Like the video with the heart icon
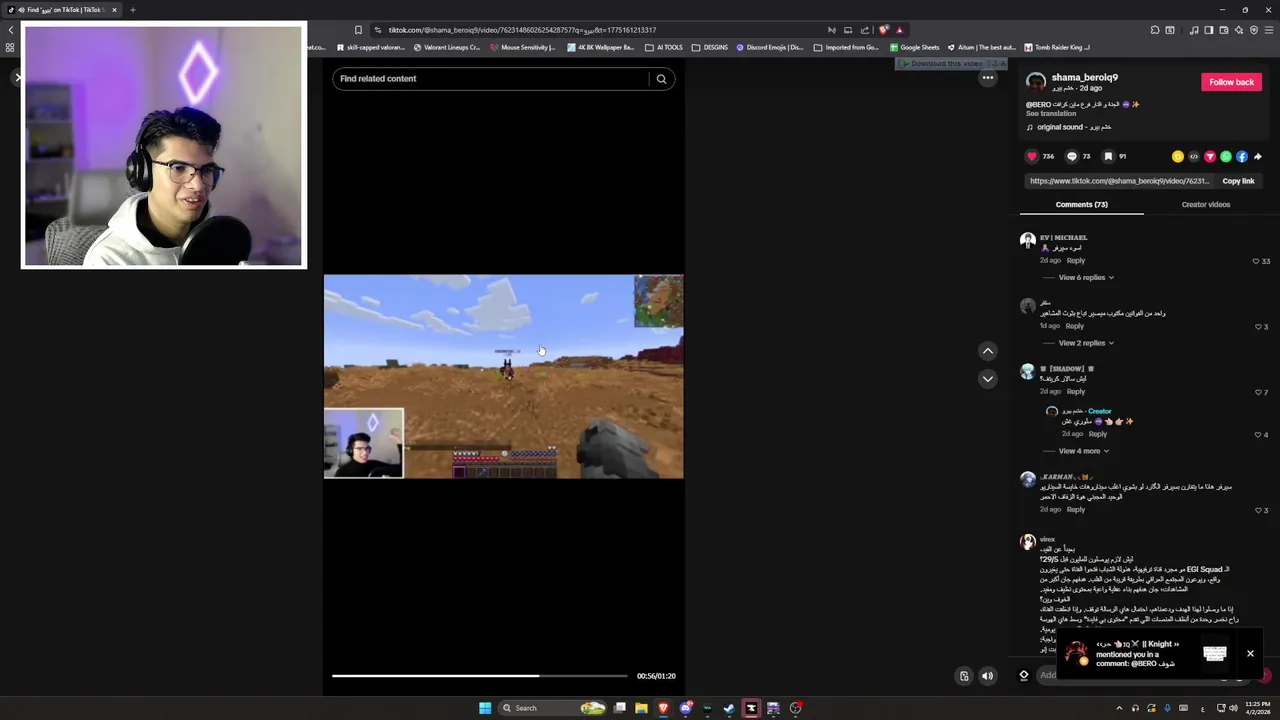 (x=1032, y=156)
